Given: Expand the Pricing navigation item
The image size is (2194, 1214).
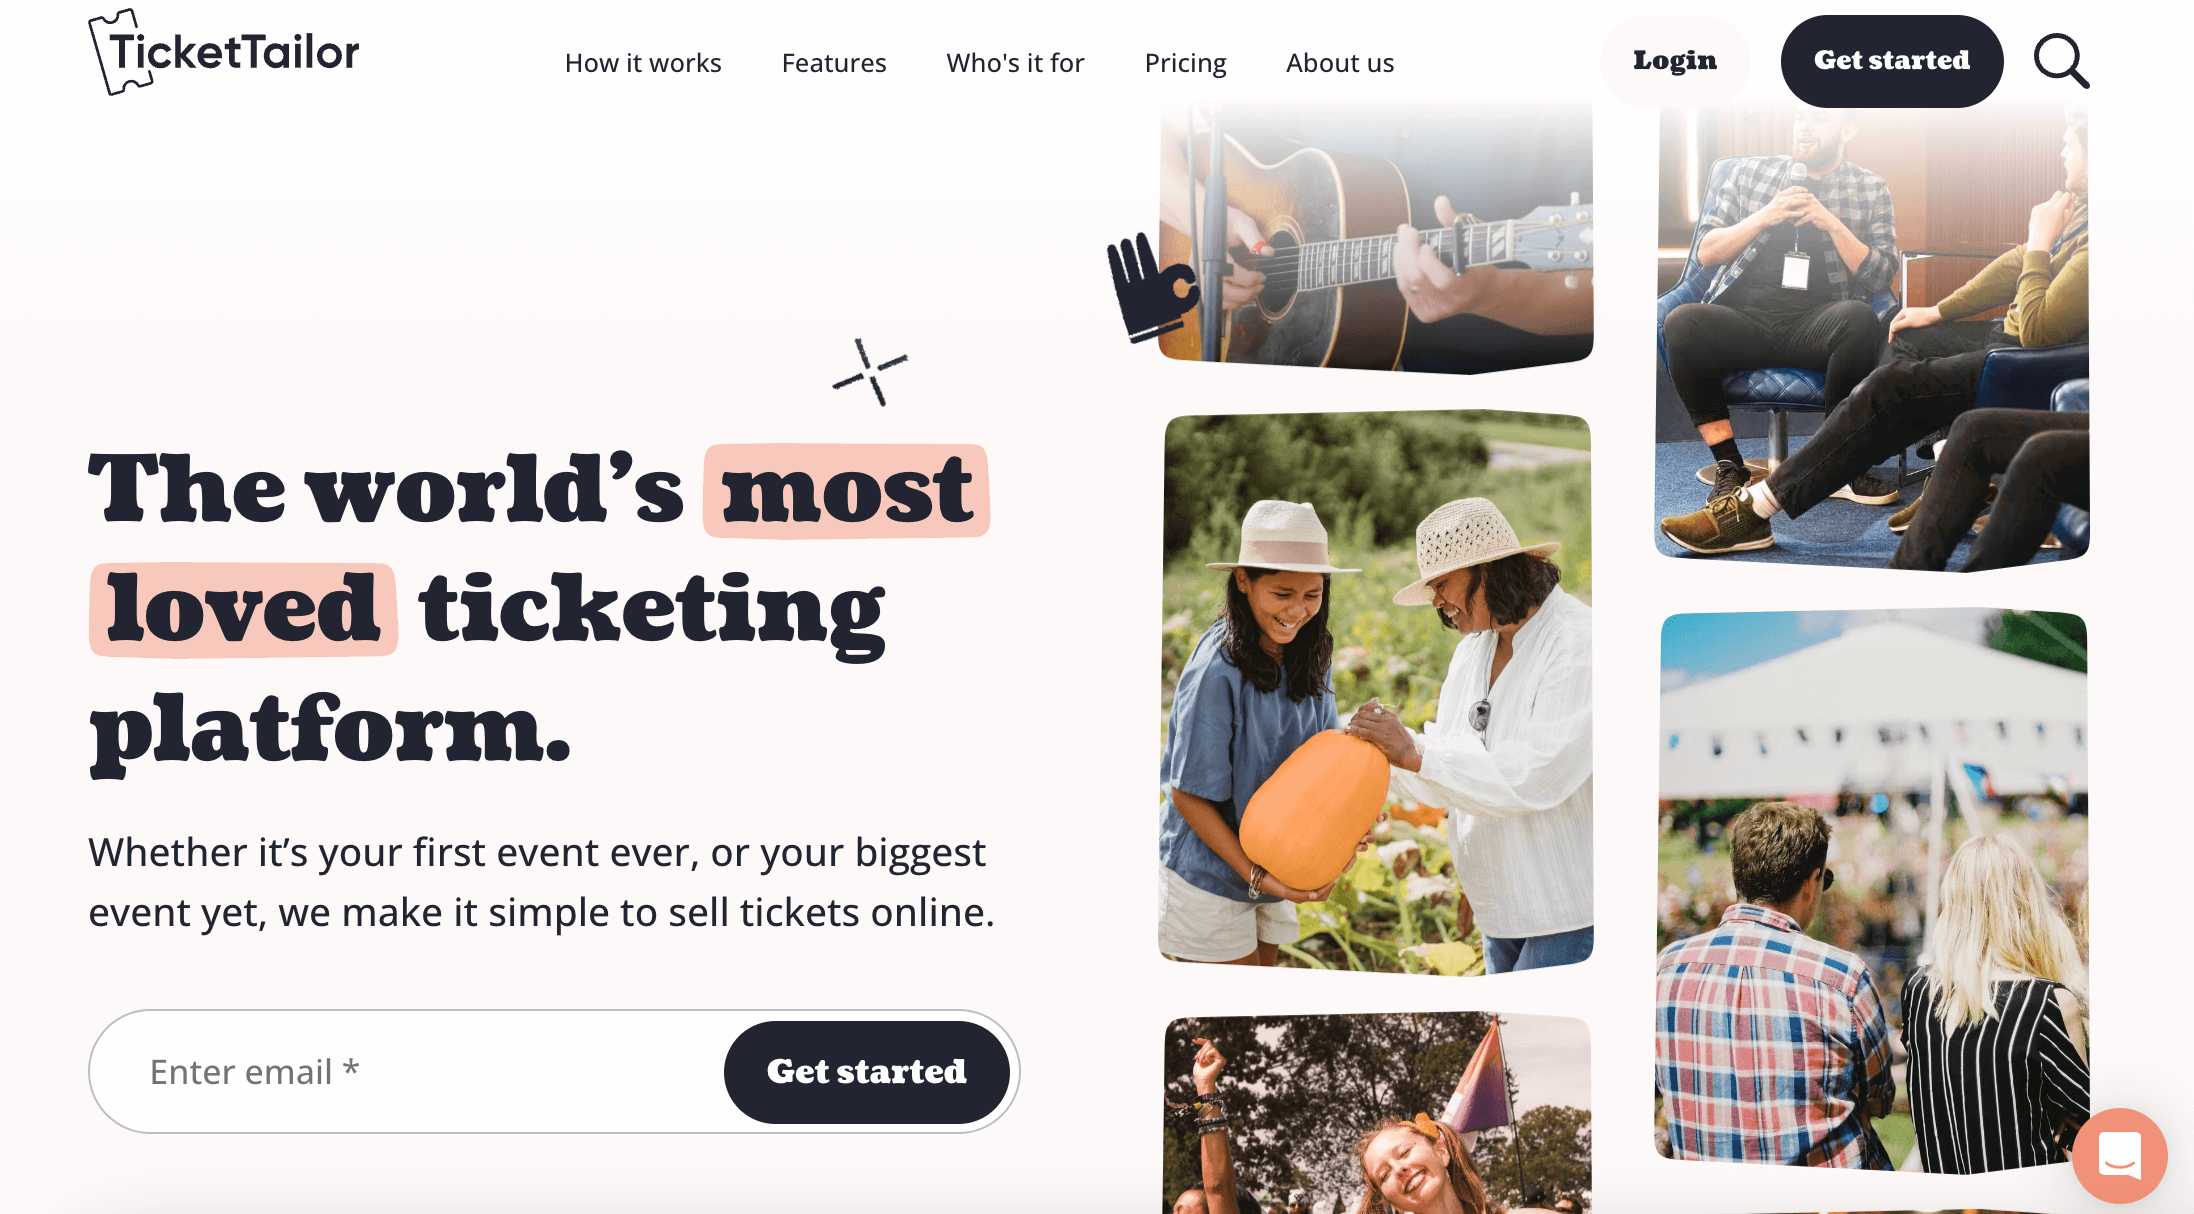Looking at the screenshot, I should point(1185,63).
